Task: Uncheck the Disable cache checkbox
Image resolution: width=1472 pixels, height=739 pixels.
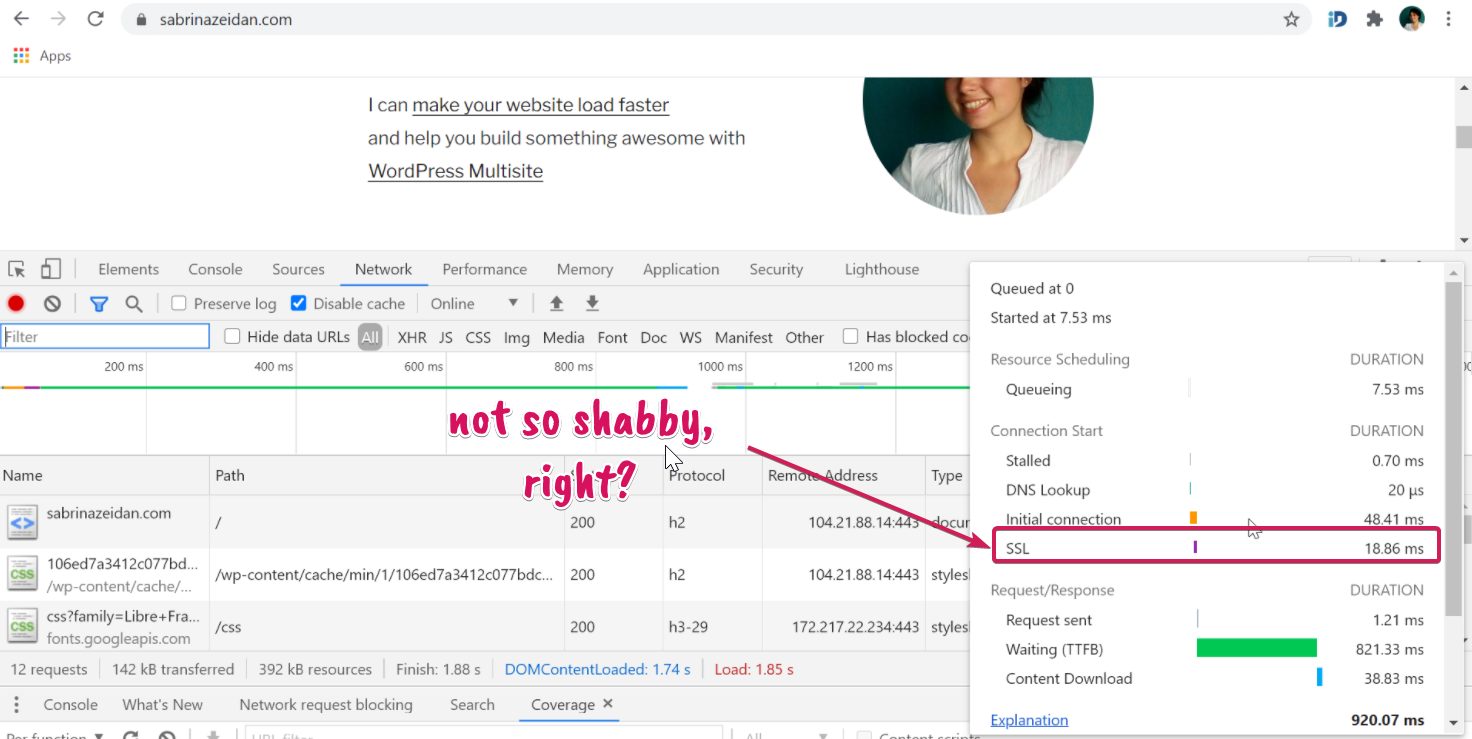Action: coord(298,304)
